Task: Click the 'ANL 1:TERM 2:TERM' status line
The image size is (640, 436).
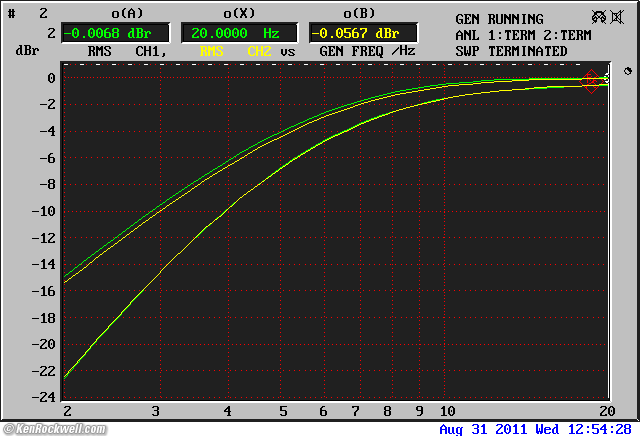Action: (x=523, y=35)
